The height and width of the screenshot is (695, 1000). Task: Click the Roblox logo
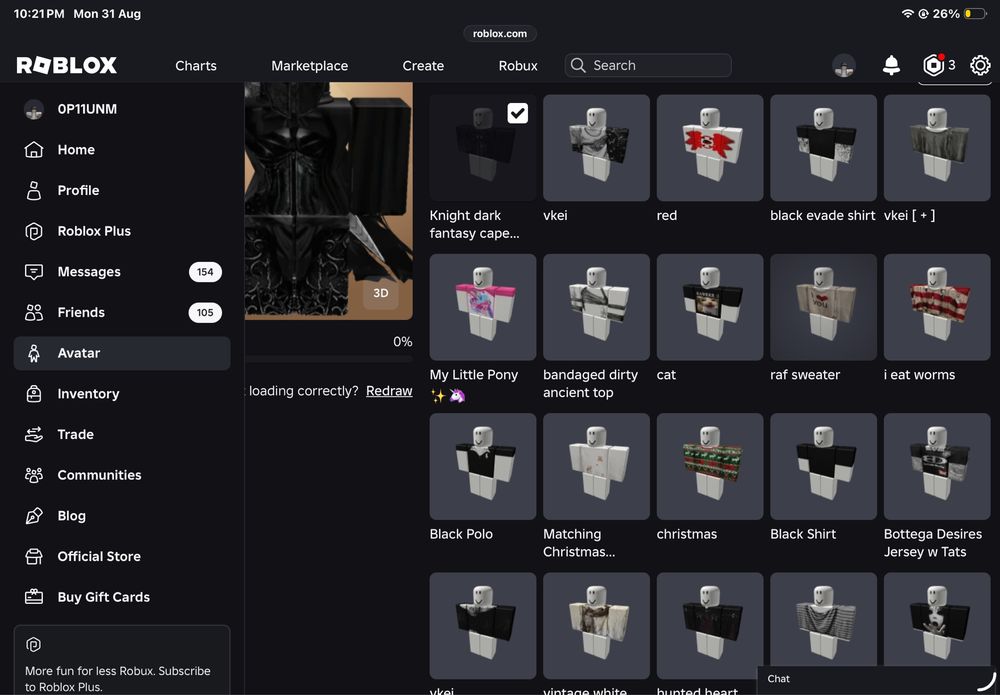click(66, 65)
